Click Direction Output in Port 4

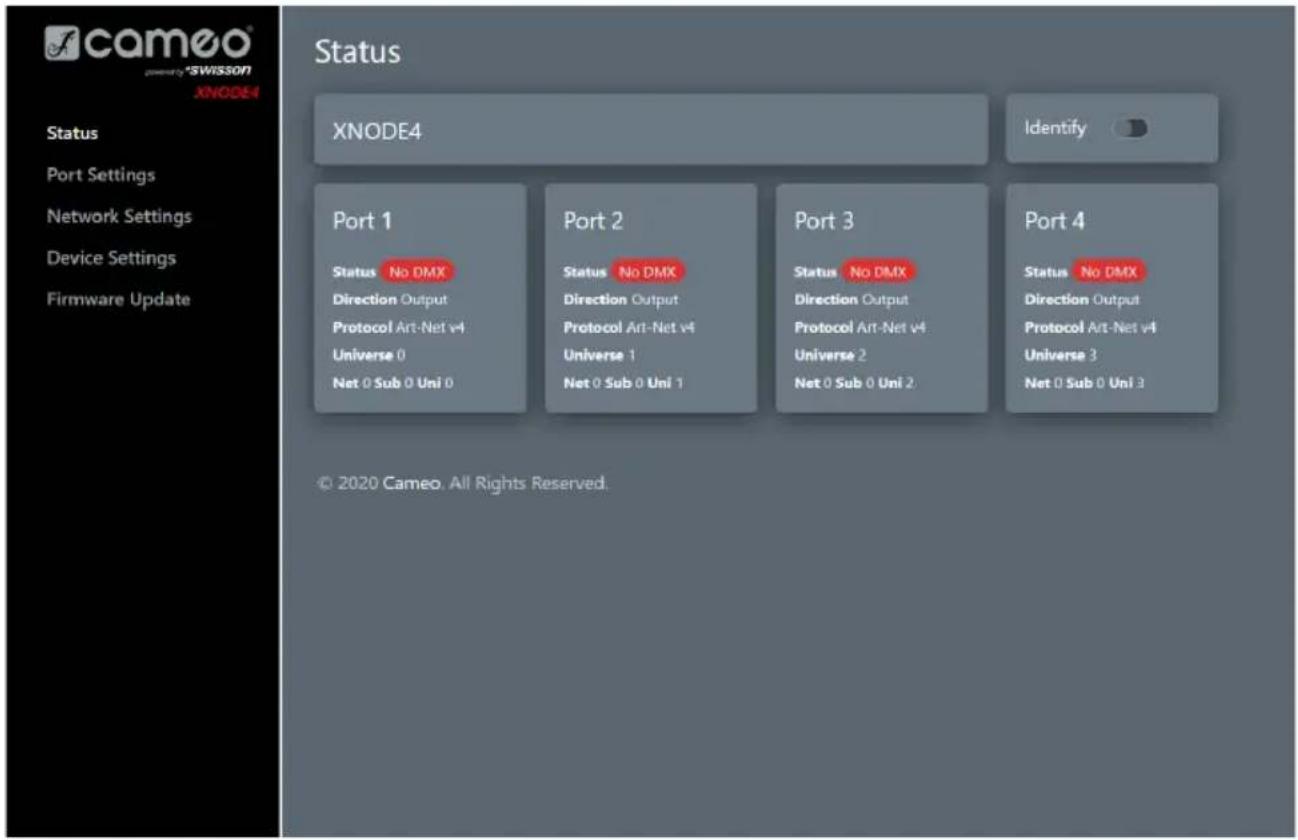click(x=1082, y=299)
